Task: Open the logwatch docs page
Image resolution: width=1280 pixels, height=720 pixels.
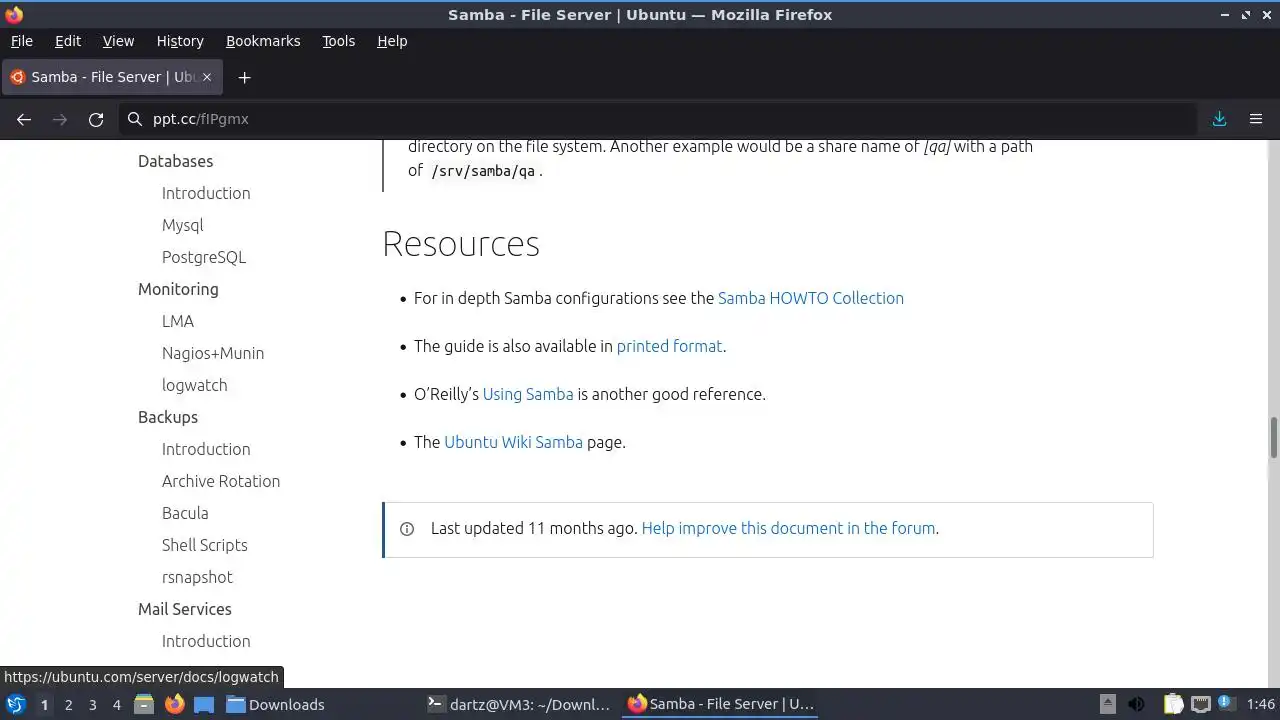Action: tap(194, 385)
